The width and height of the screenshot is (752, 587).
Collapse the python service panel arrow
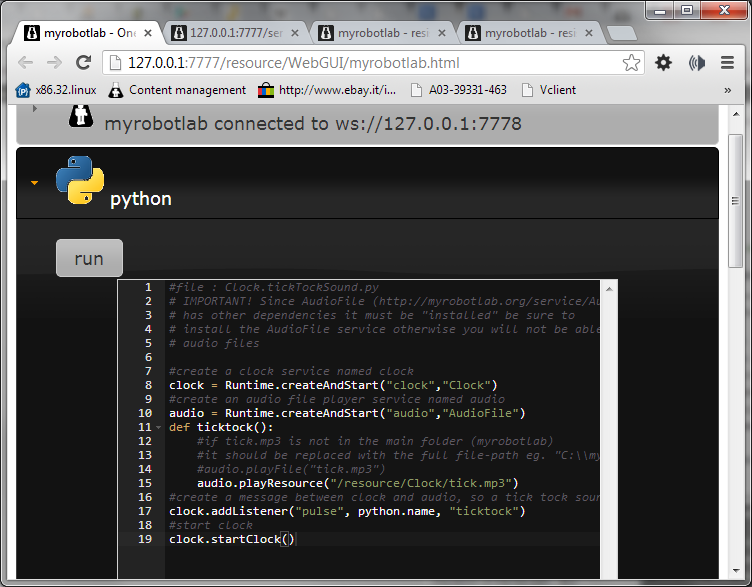pos(34,183)
